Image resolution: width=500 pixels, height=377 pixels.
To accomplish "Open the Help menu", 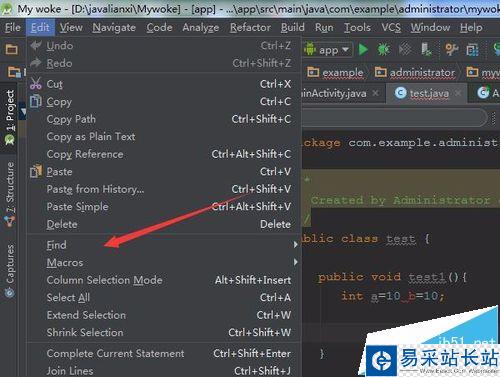I will 471,27.
